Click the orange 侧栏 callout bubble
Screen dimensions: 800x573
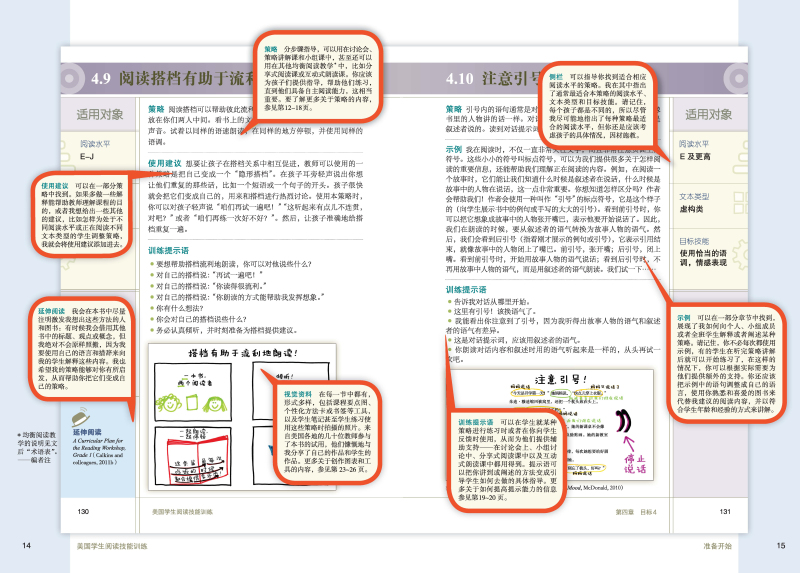pyautogui.click(x=598, y=105)
